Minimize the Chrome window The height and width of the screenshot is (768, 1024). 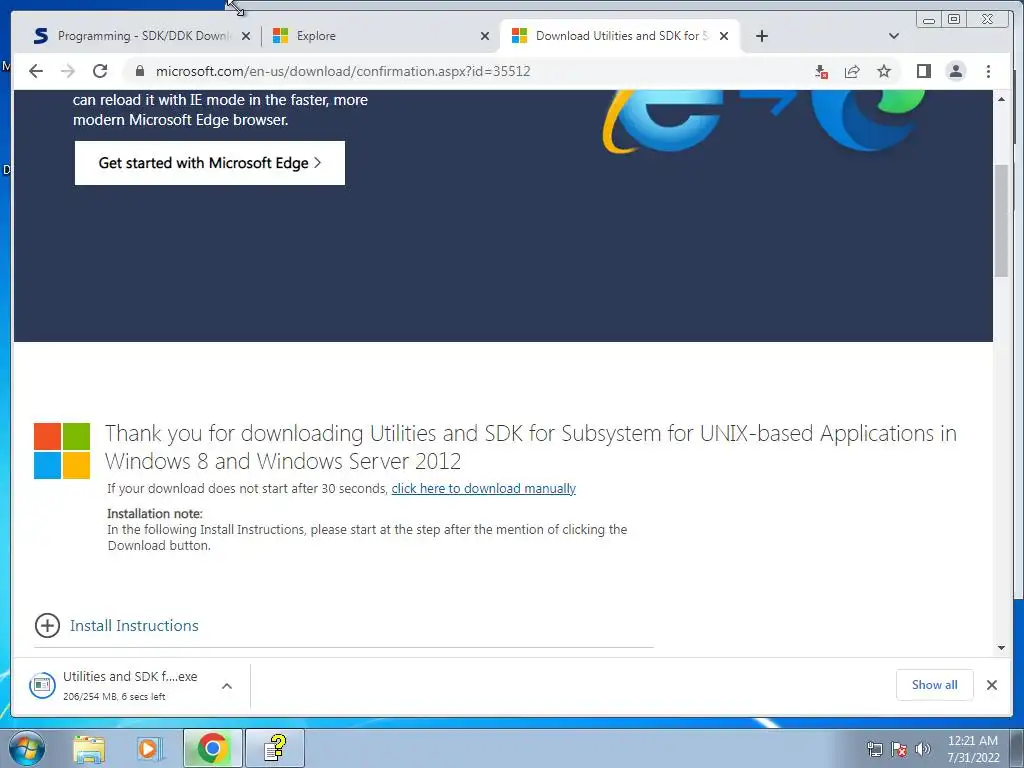(x=929, y=20)
